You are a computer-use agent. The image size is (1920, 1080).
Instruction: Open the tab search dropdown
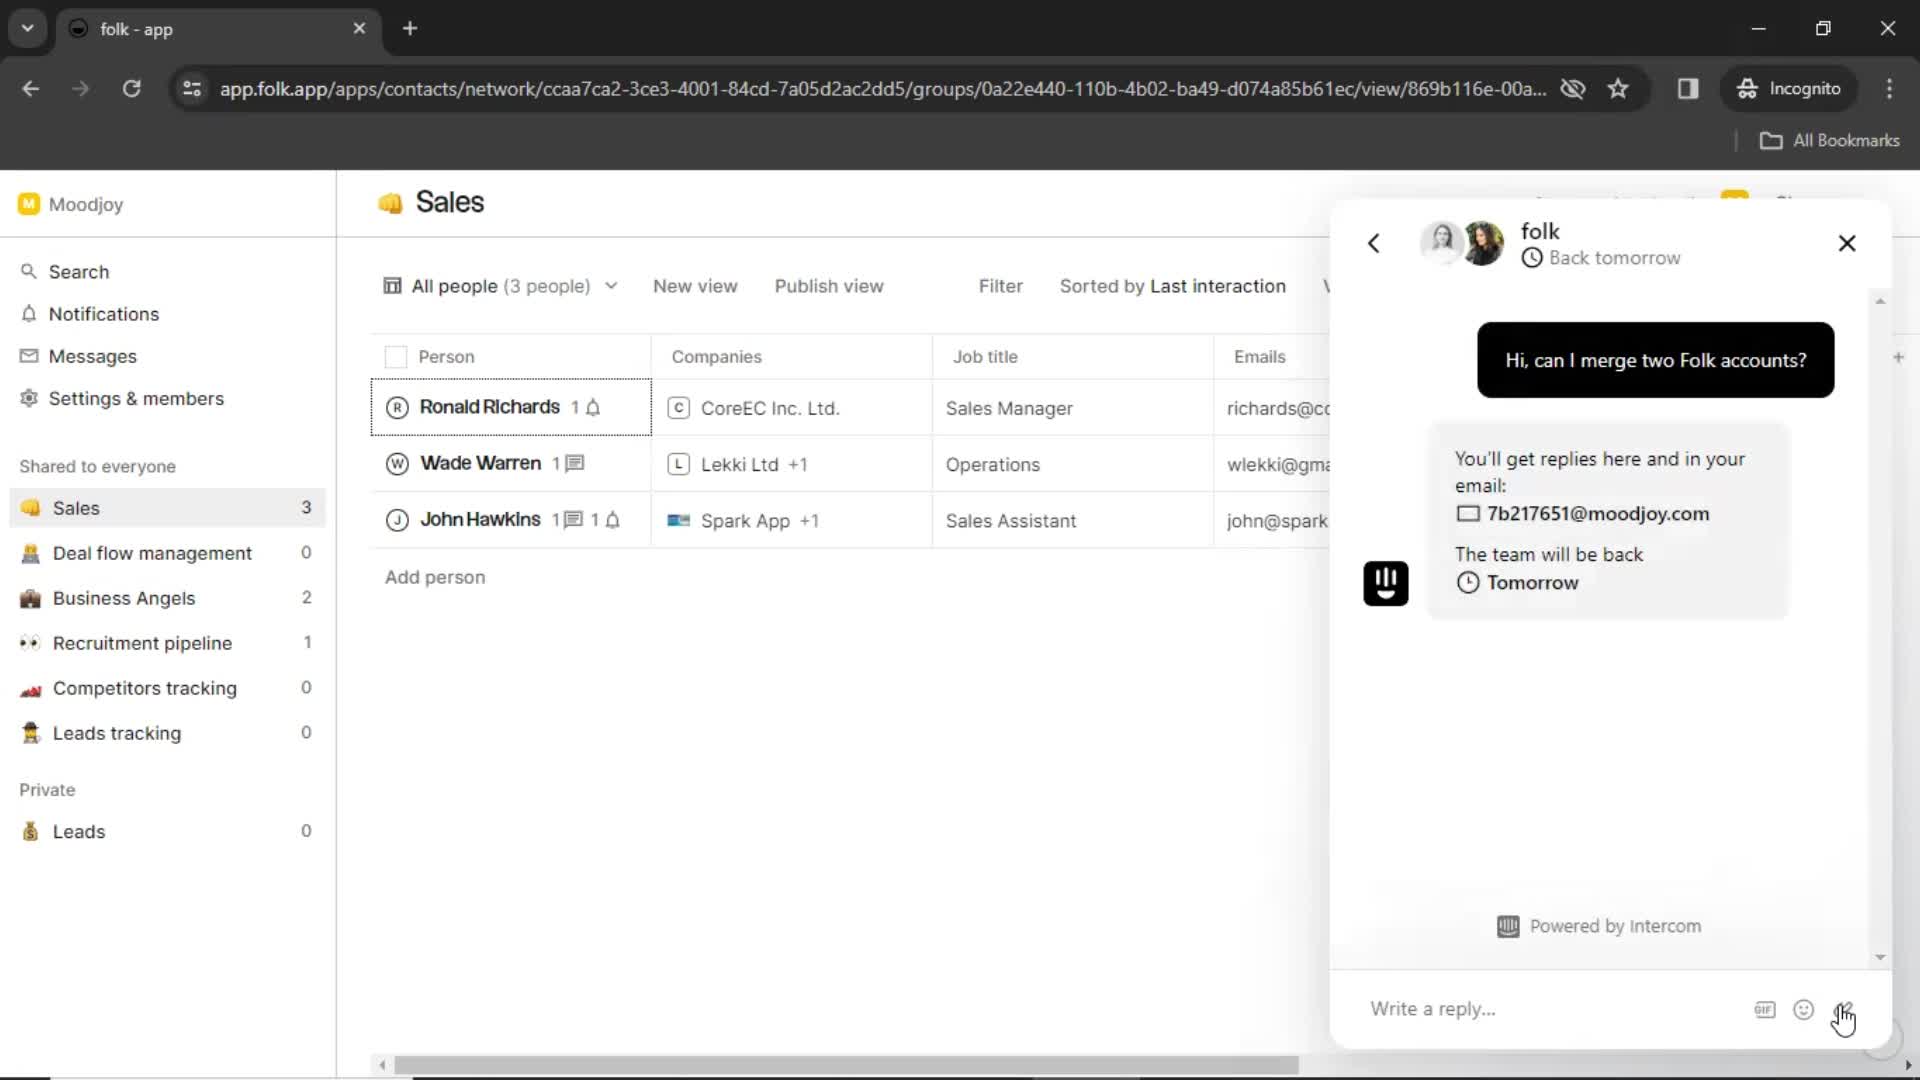coord(28,29)
